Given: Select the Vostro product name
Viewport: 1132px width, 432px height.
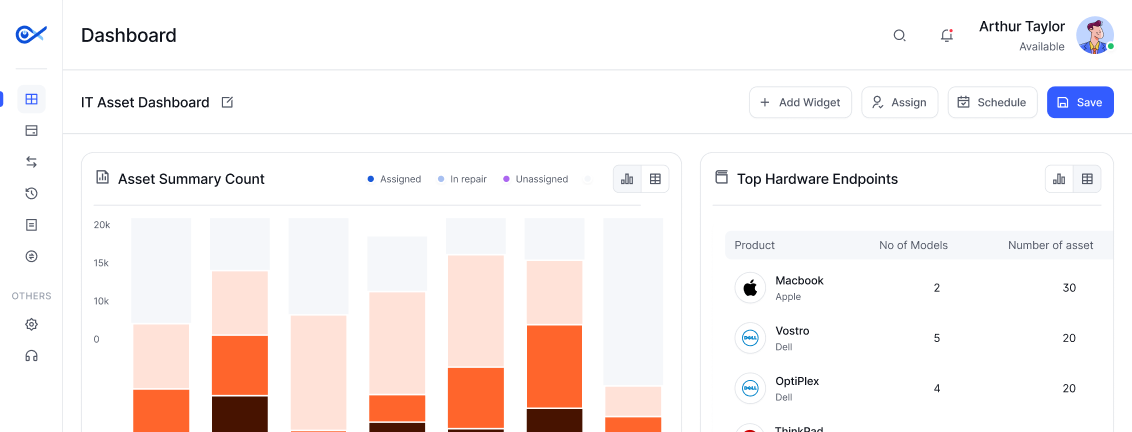Looking at the screenshot, I should click(x=792, y=331).
